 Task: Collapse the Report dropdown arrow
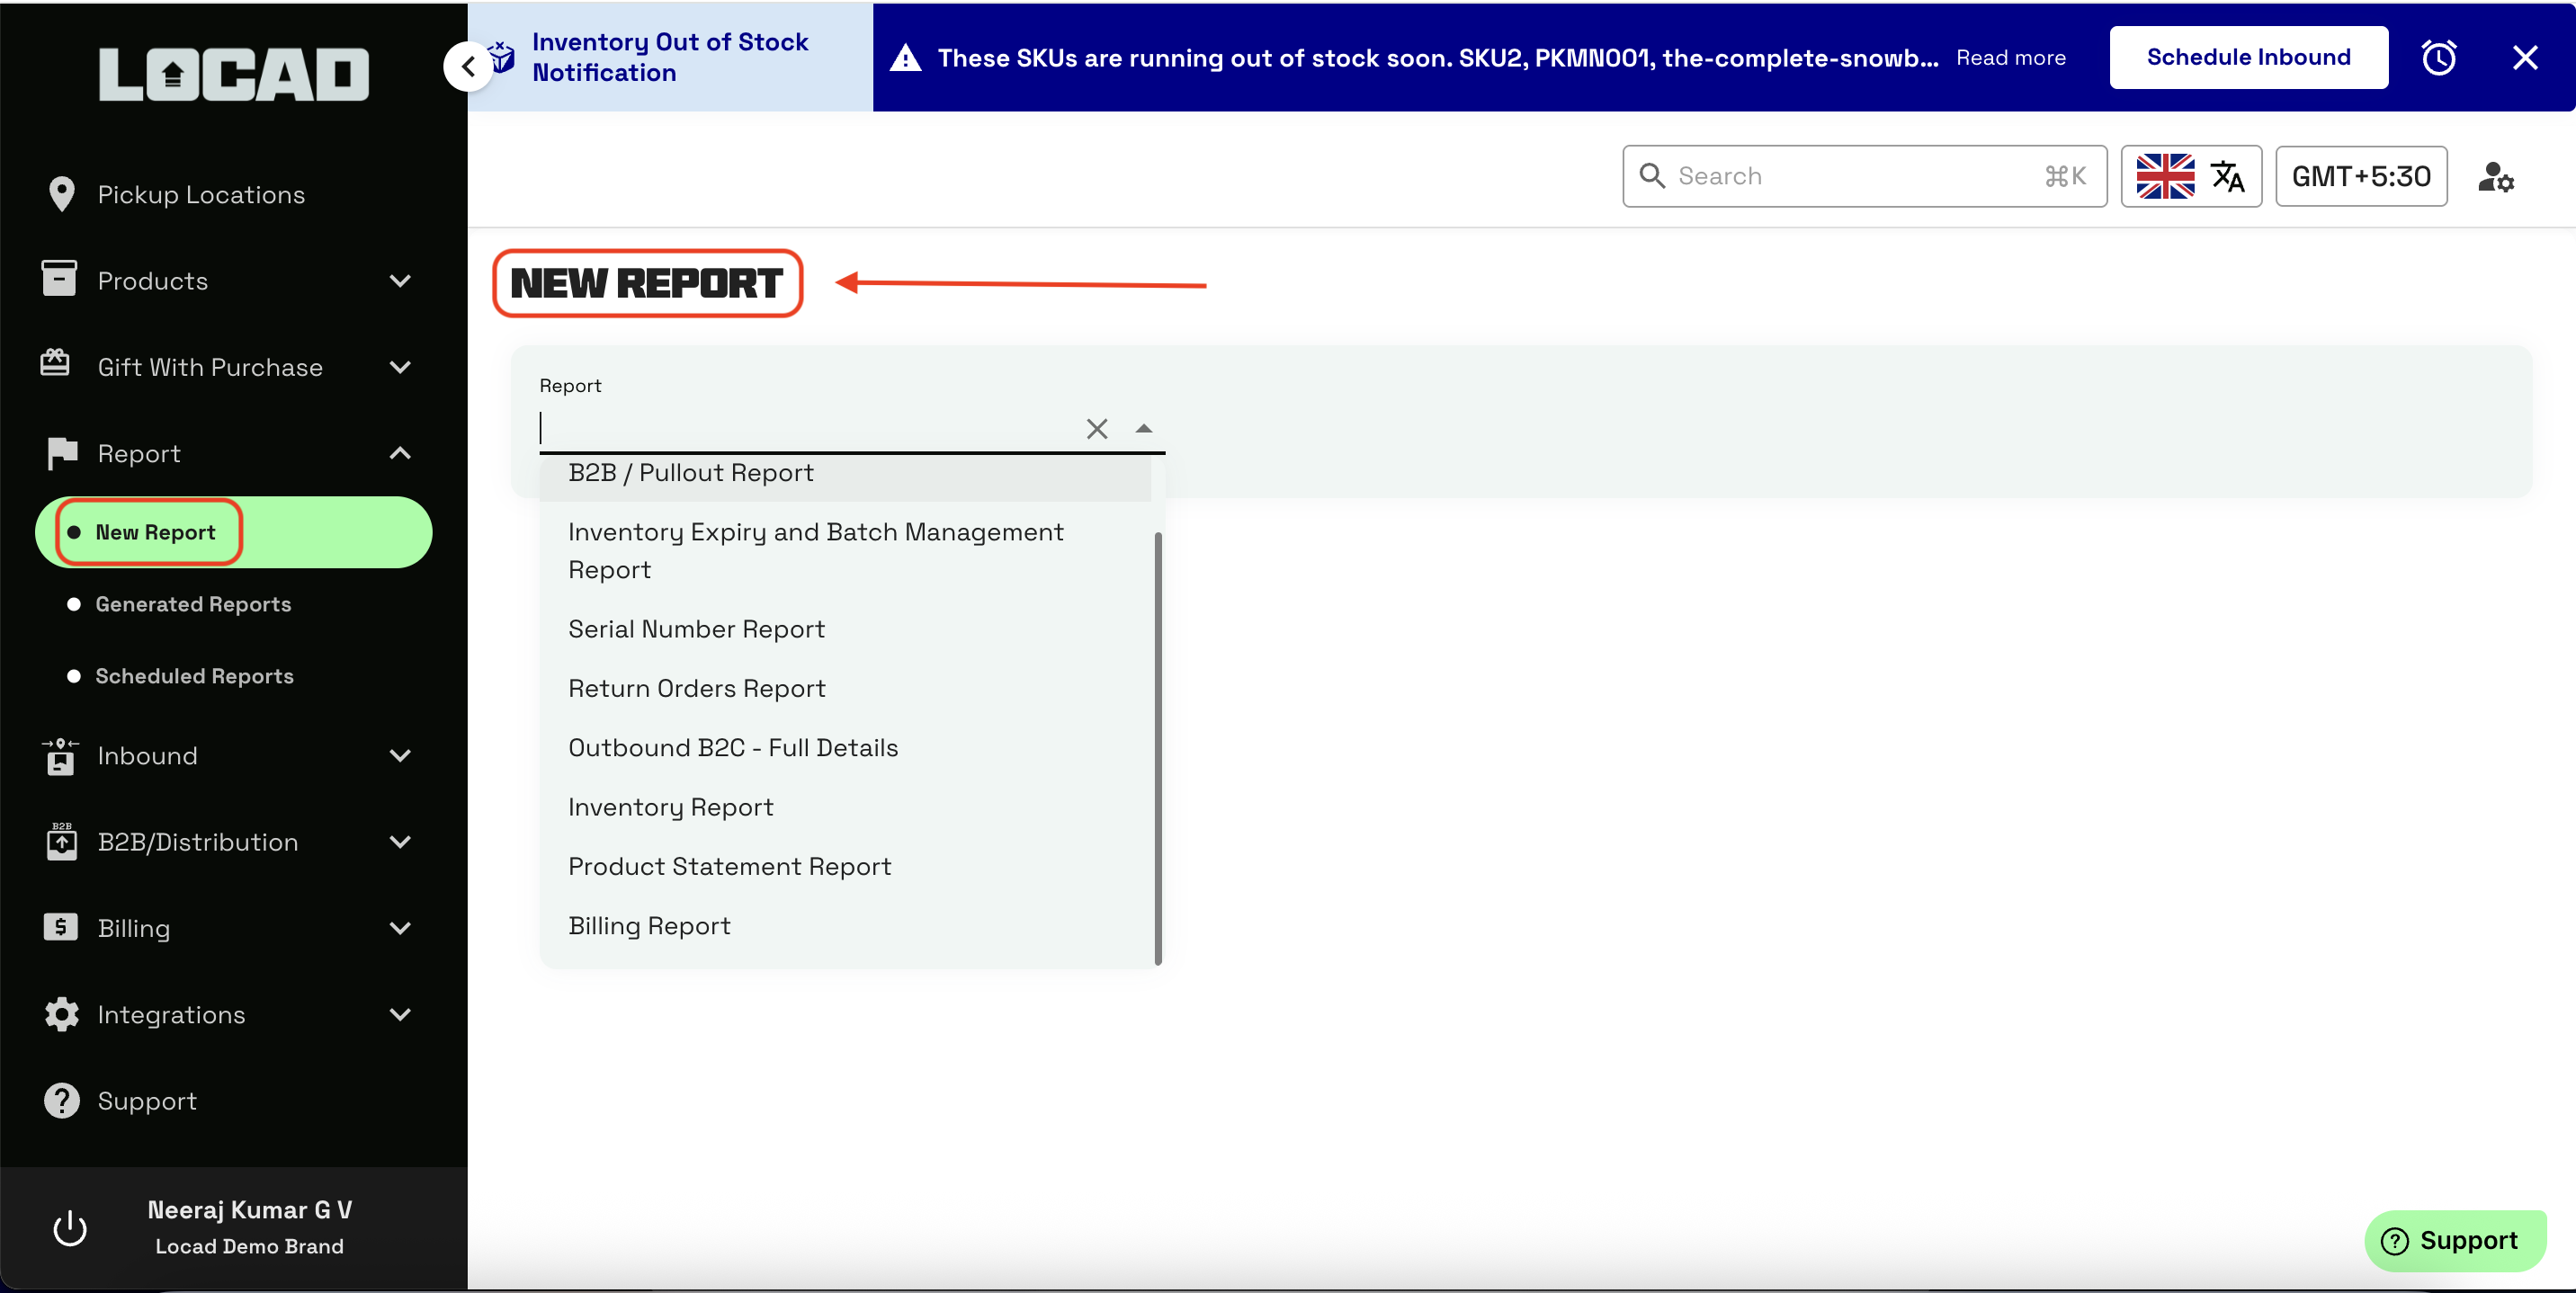point(1143,429)
